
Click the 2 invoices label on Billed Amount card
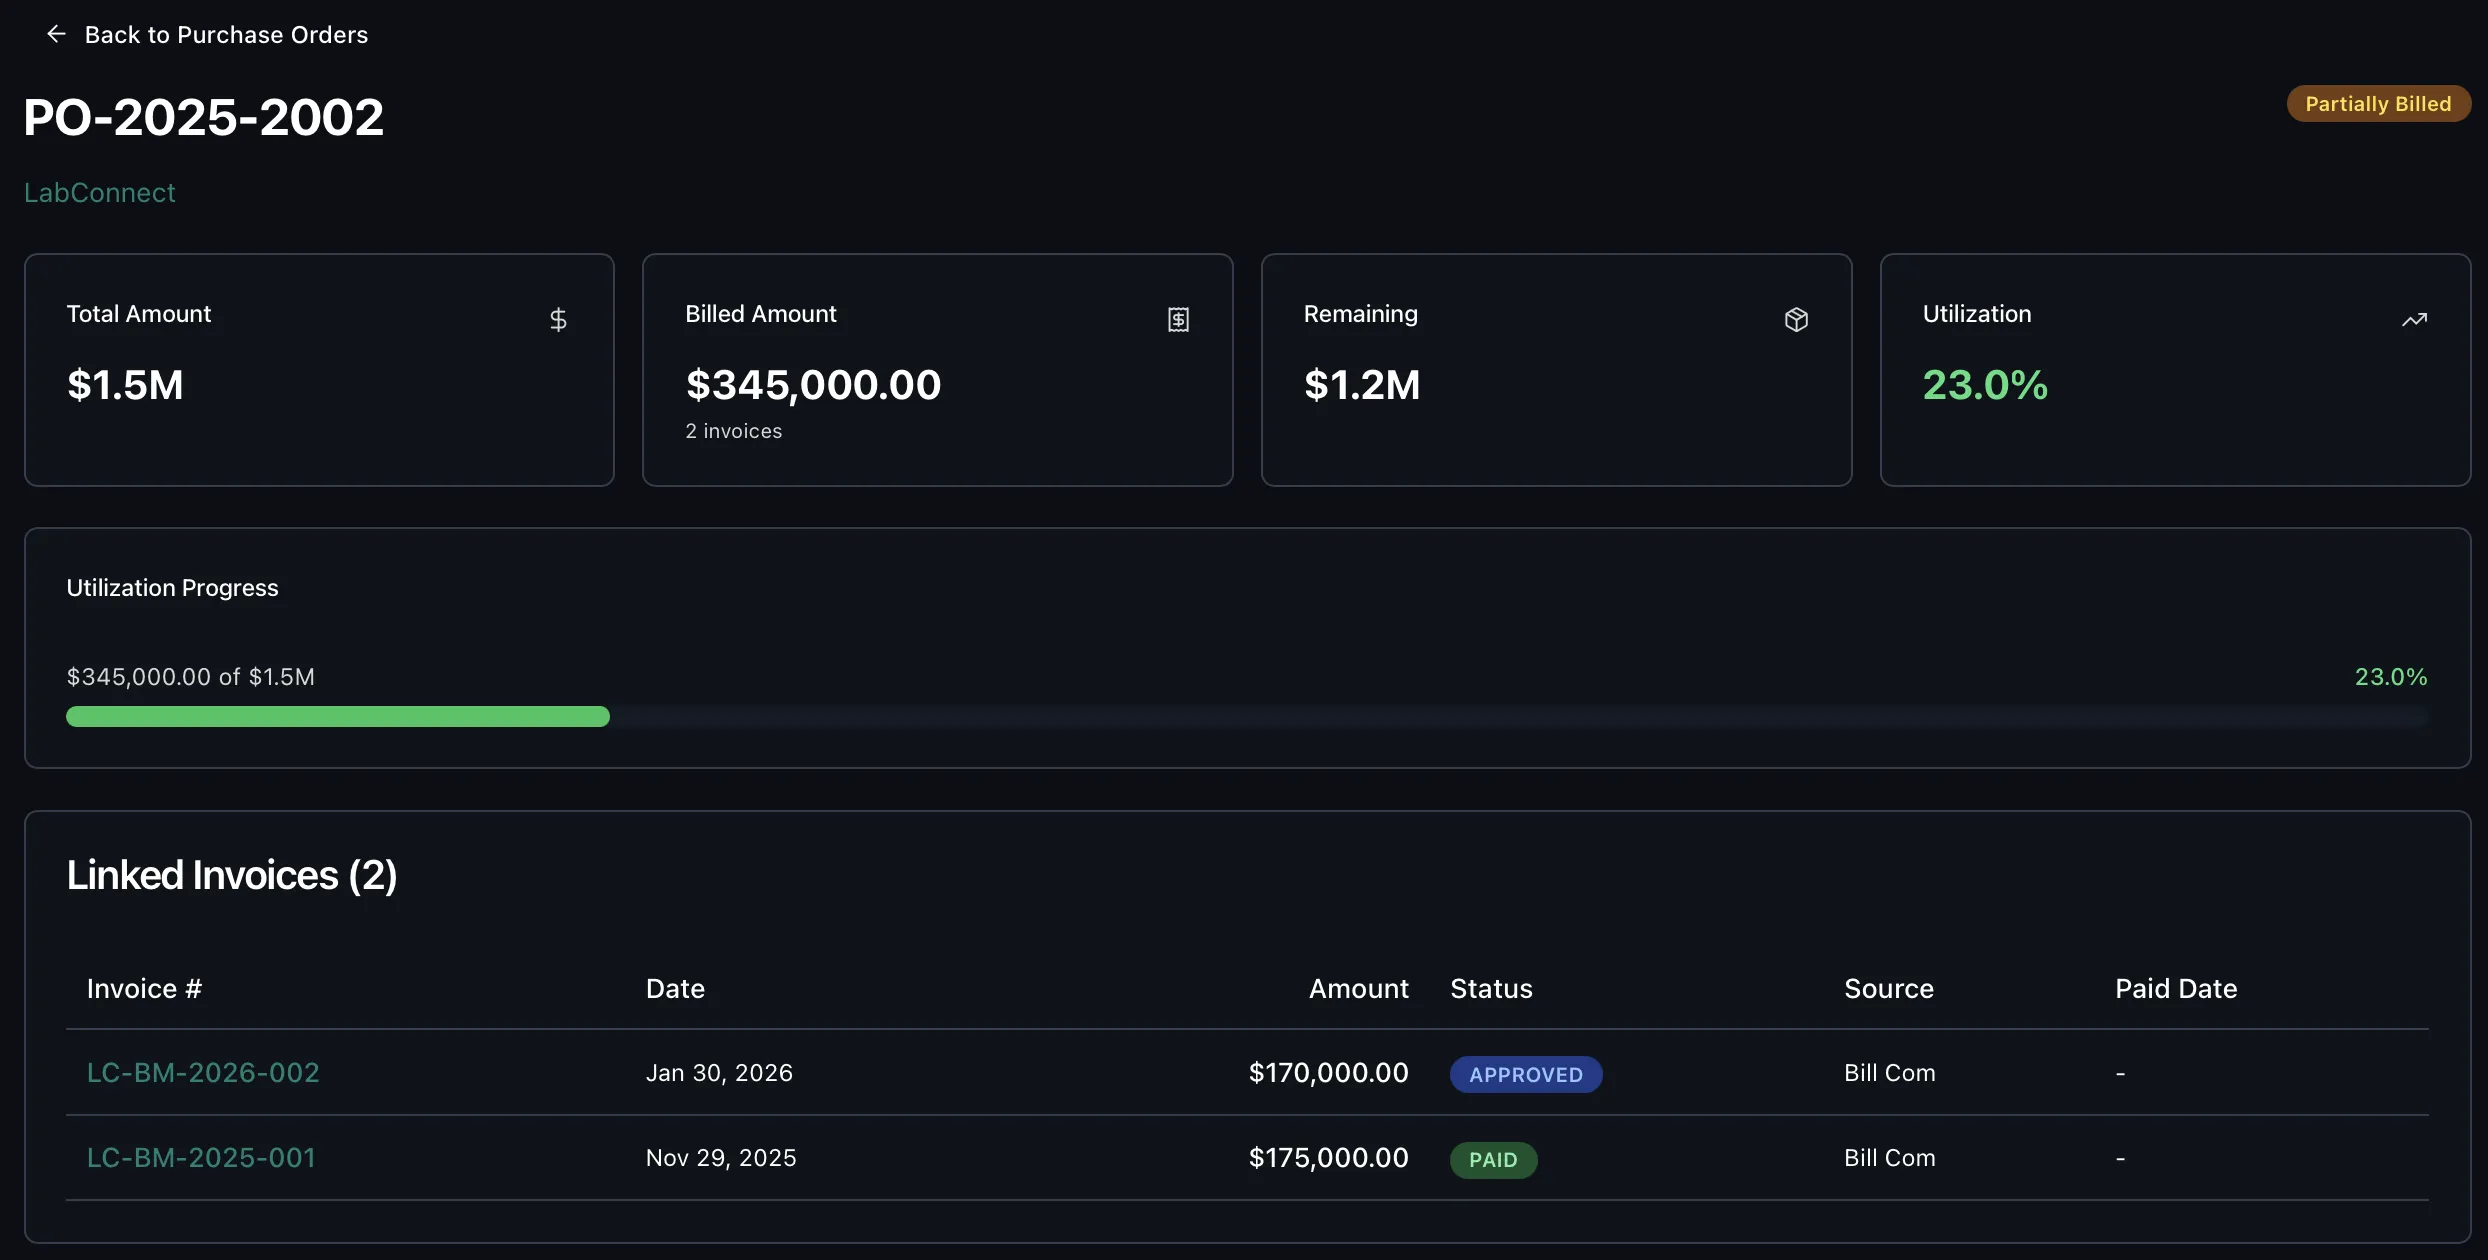733,431
